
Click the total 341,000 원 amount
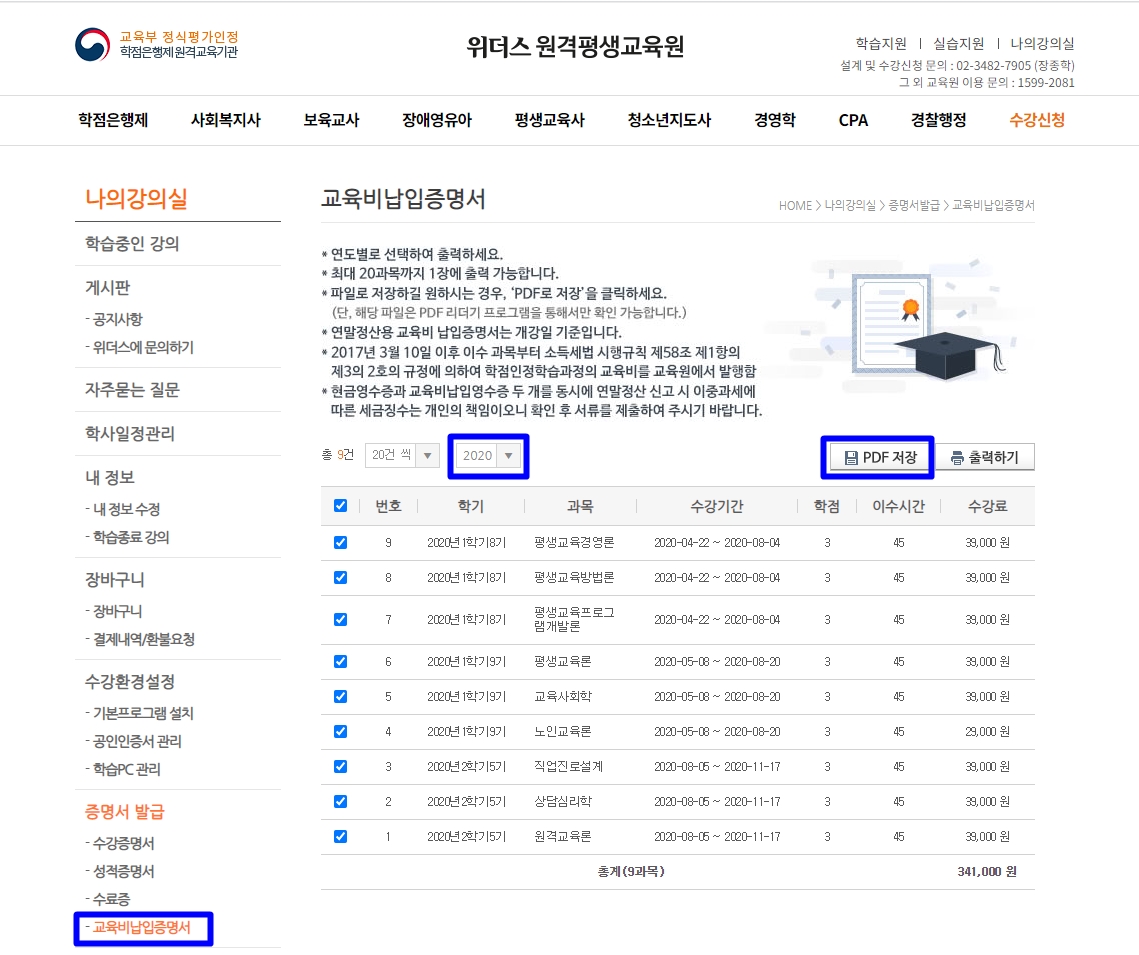click(x=986, y=871)
